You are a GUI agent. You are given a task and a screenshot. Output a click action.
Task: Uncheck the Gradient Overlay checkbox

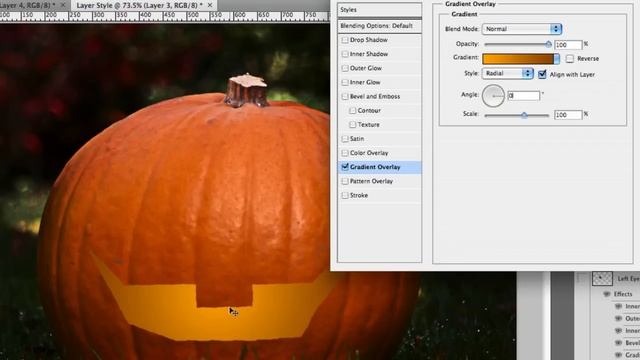pyautogui.click(x=345, y=167)
